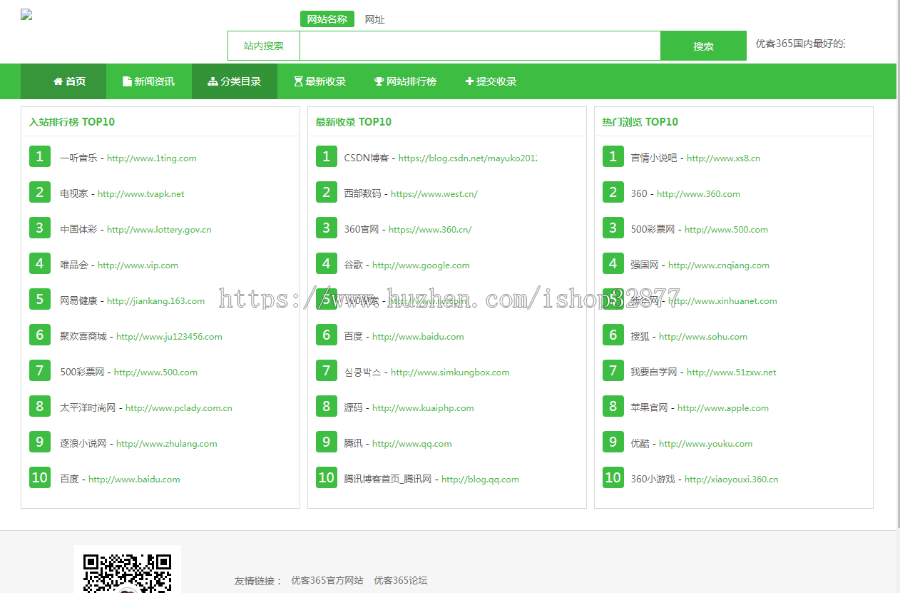Click the sitemap icon beside 分类目录

click(x=212, y=82)
